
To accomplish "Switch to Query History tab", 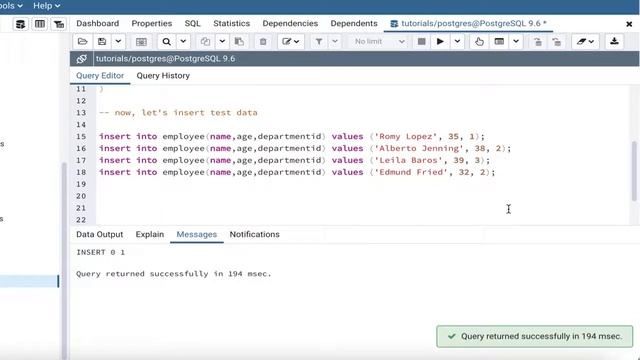I will [163, 76].
